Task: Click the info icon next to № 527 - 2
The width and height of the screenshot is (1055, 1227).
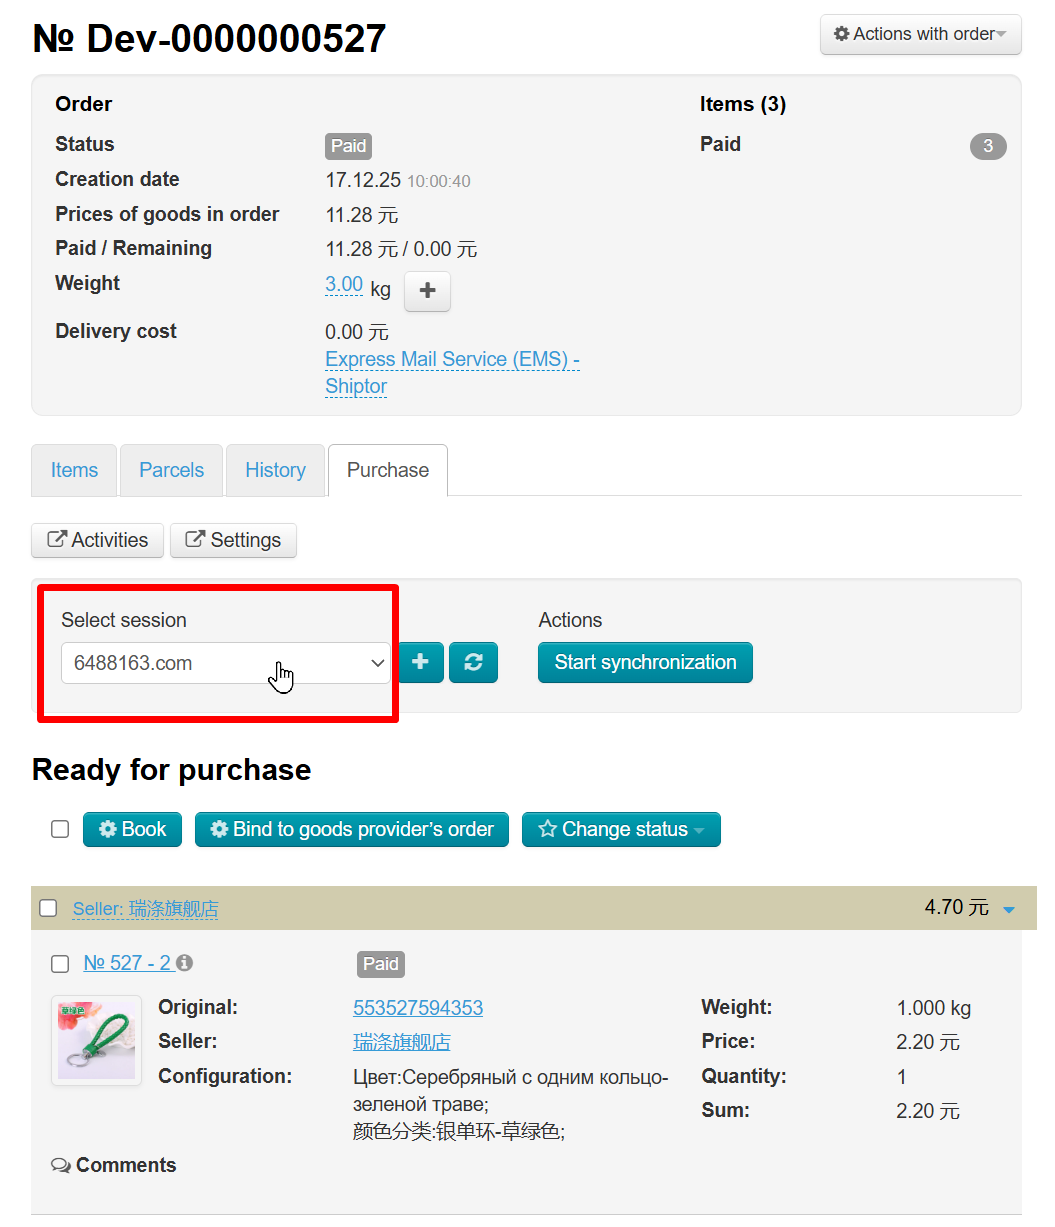Action: click(x=185, y=963)
